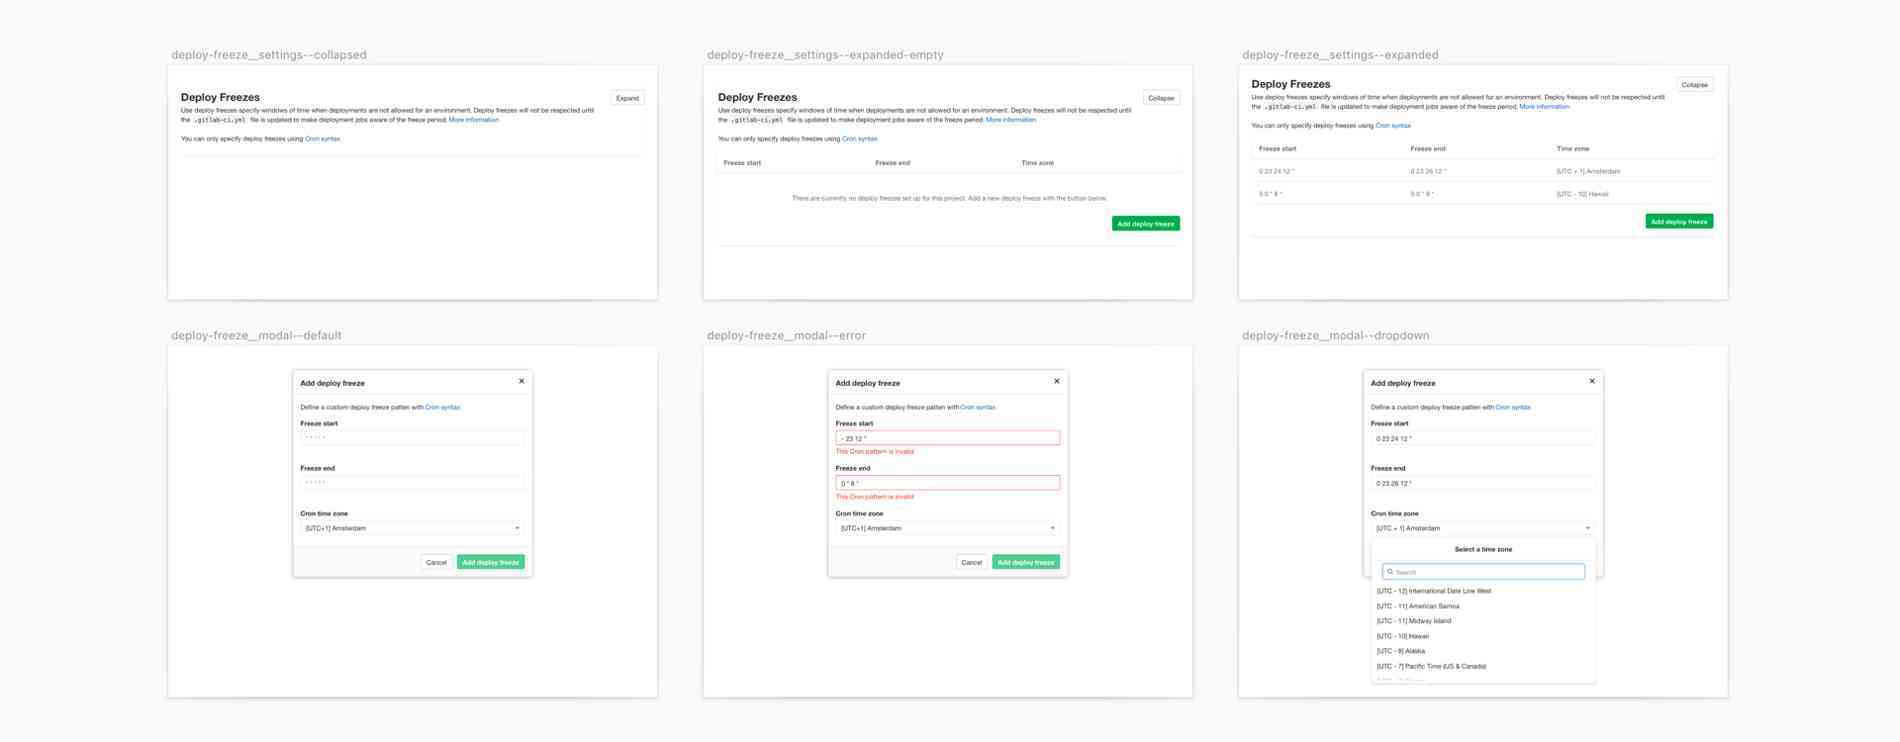Click Add deploy freeze in the expanded-empty frame
Image resolution: width=1900 pixels, height=742 pixels.
tap(1145, 224)
